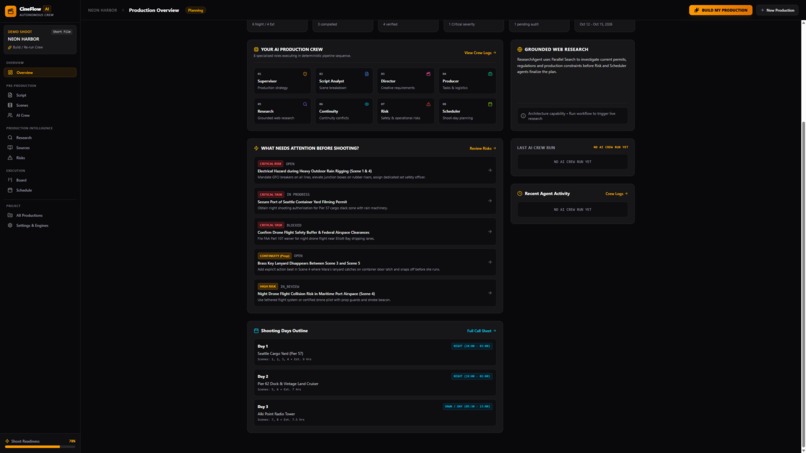Click the Script Analyst card's blue document icon
806x453 pixels.
pyautogui.click(x=367, y=74)
